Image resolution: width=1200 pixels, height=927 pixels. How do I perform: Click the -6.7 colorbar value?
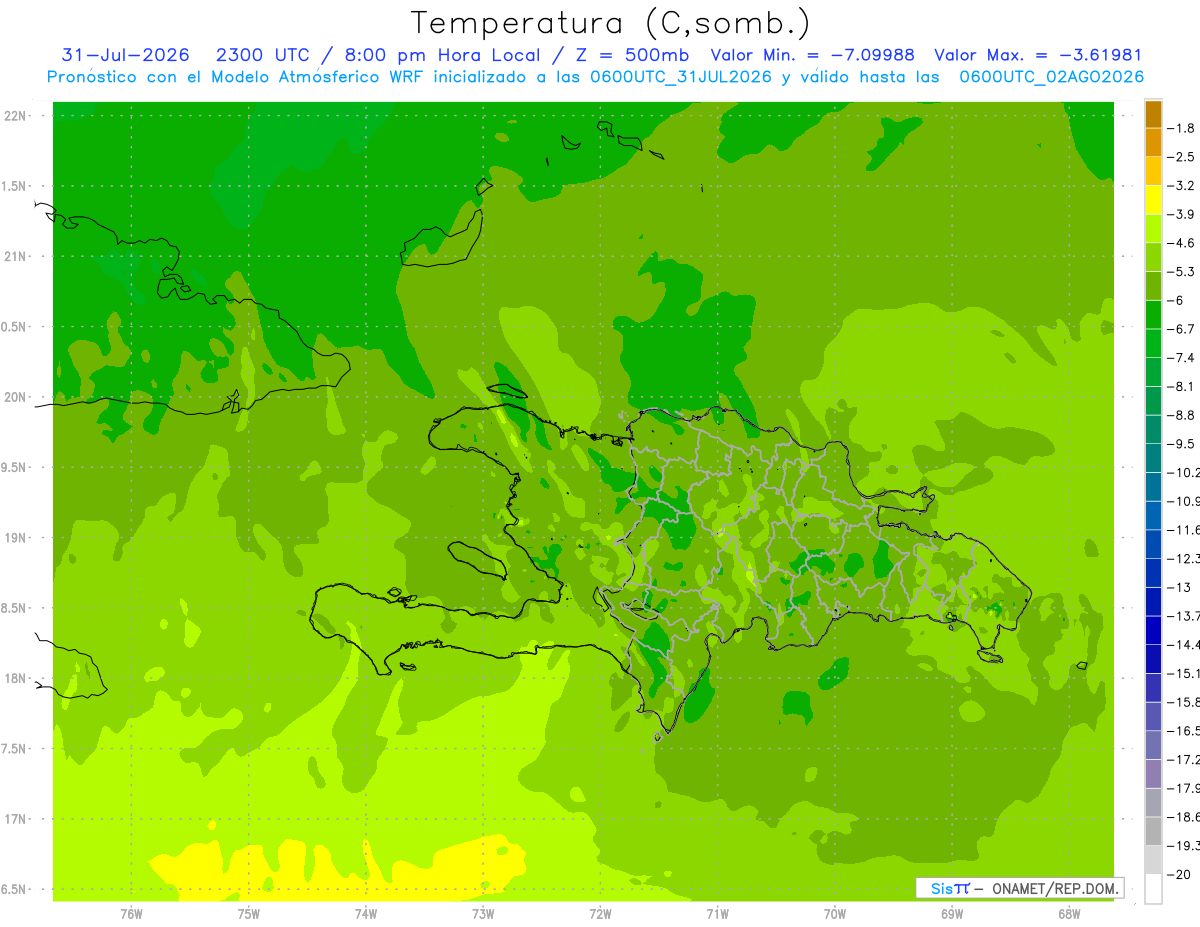[x=1183, y=329]
